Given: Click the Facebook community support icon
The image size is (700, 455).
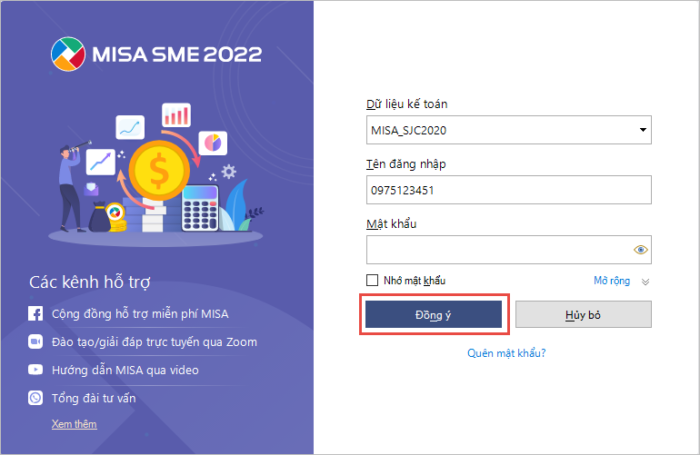Looking at the screenshot, I should click(34, 314).
